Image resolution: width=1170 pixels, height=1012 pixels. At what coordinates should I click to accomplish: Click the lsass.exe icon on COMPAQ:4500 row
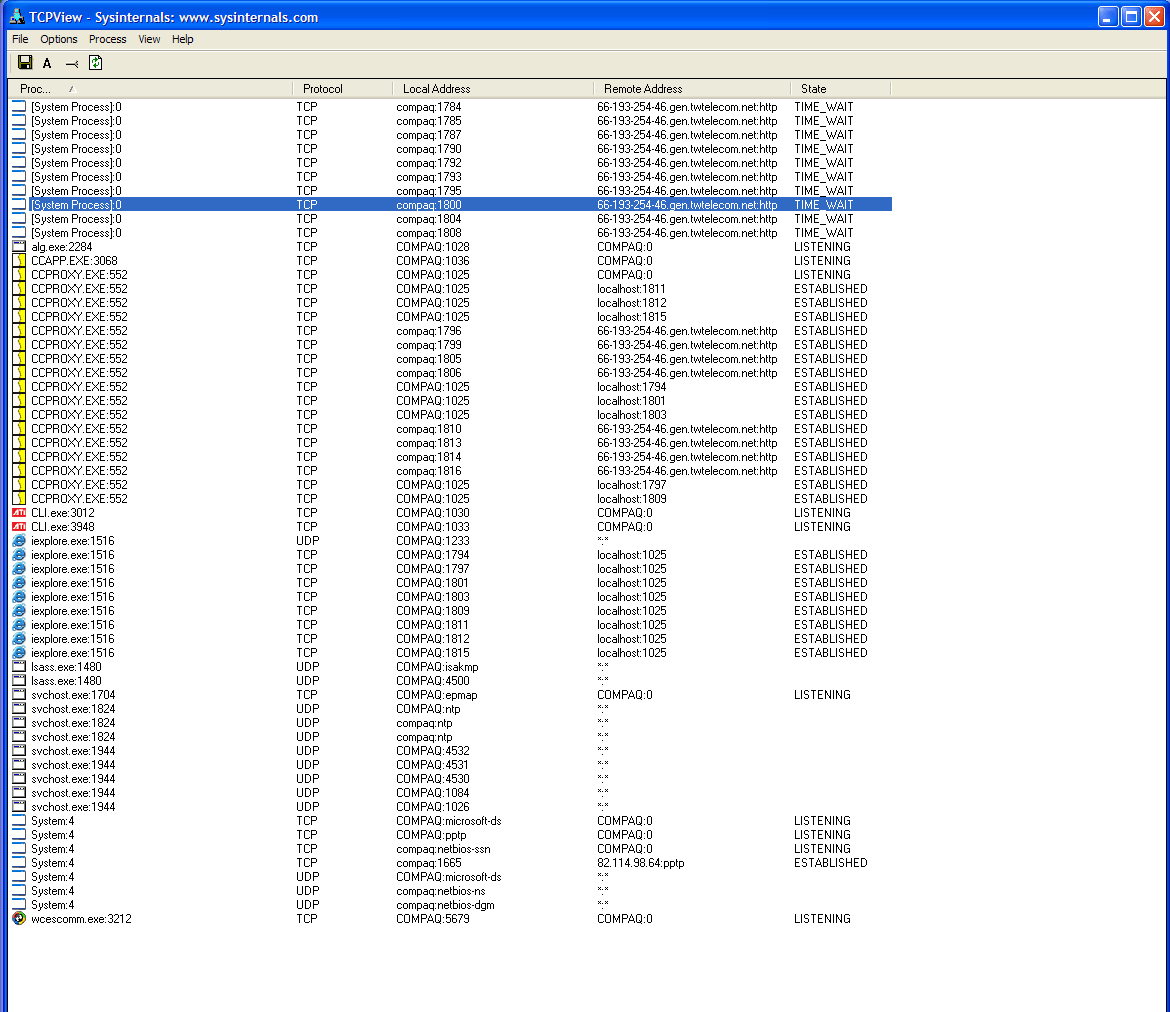[x=19, y=681]
